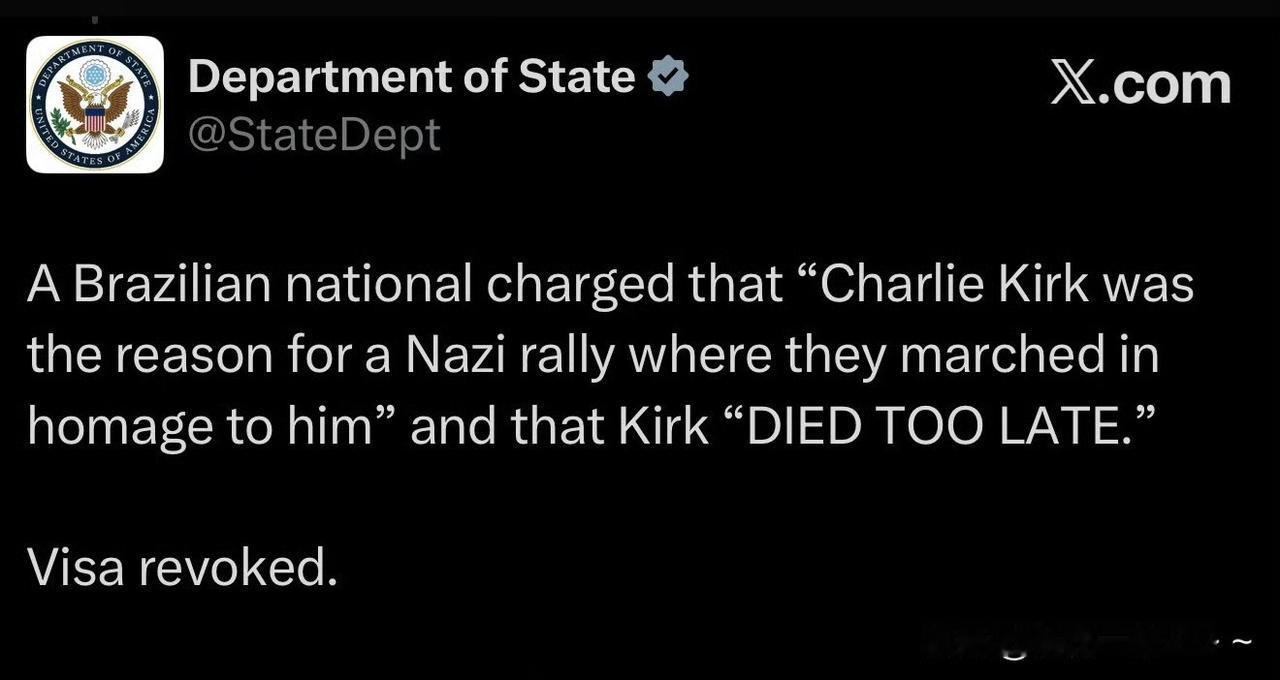Click the blue verified checkmark badge
1280x680 pixels.
[x=669, y=77]
